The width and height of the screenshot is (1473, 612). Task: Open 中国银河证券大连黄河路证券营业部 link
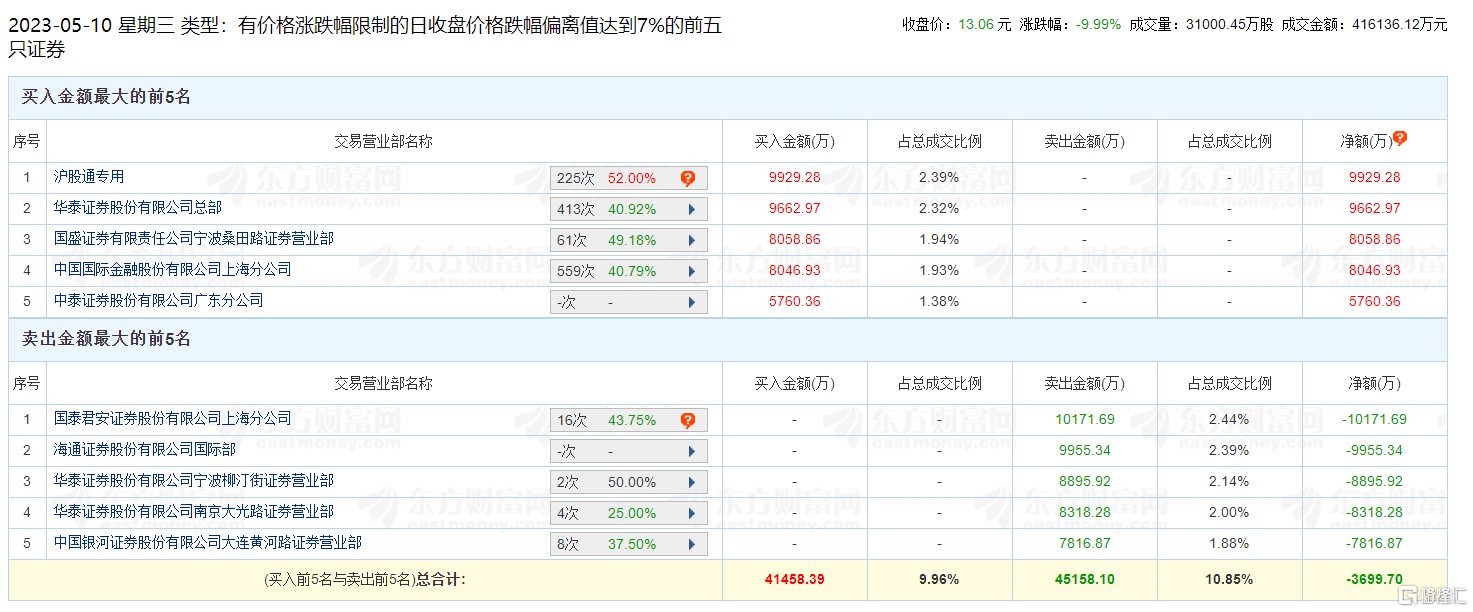coord(208,543)
